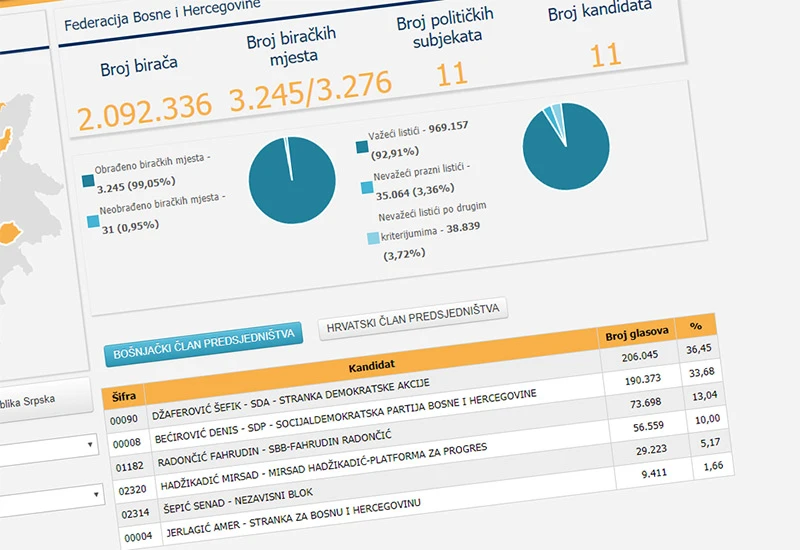Click percentage value 5,17
800x550 pixels.
(x=710, y=443)
